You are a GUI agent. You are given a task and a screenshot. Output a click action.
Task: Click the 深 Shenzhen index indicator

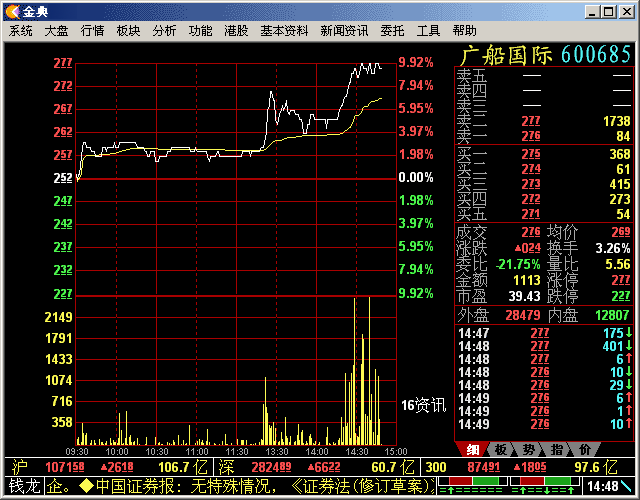226,467
